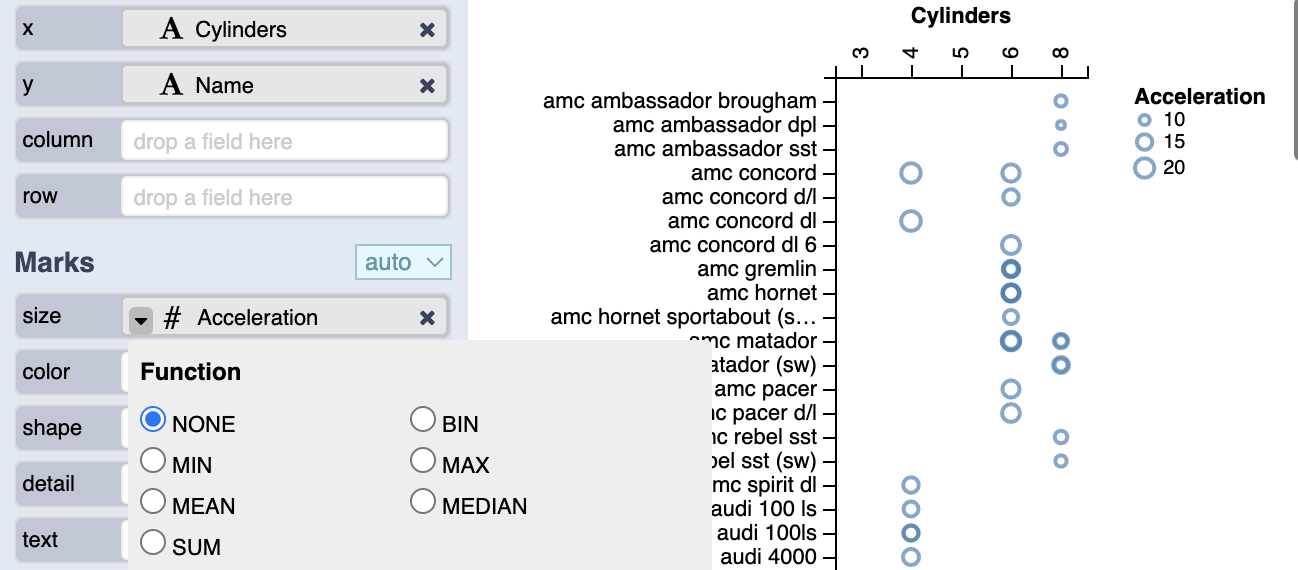Select the MIN function option

point(153,461)
